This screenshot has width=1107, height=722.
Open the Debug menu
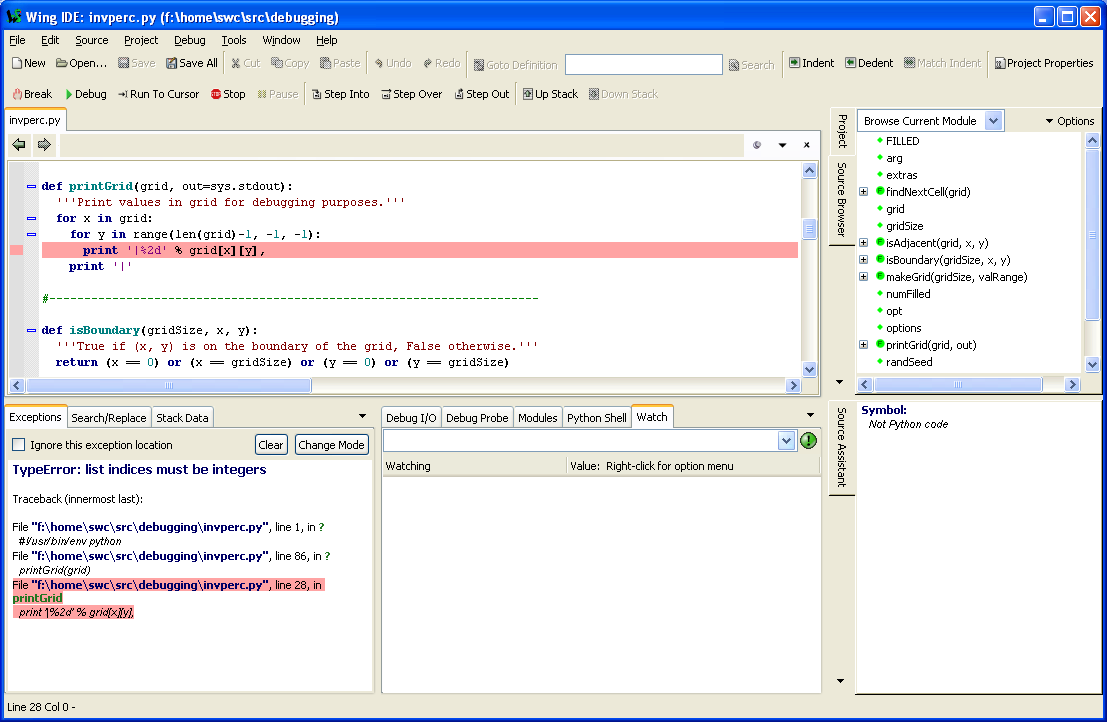click(189, 40)
